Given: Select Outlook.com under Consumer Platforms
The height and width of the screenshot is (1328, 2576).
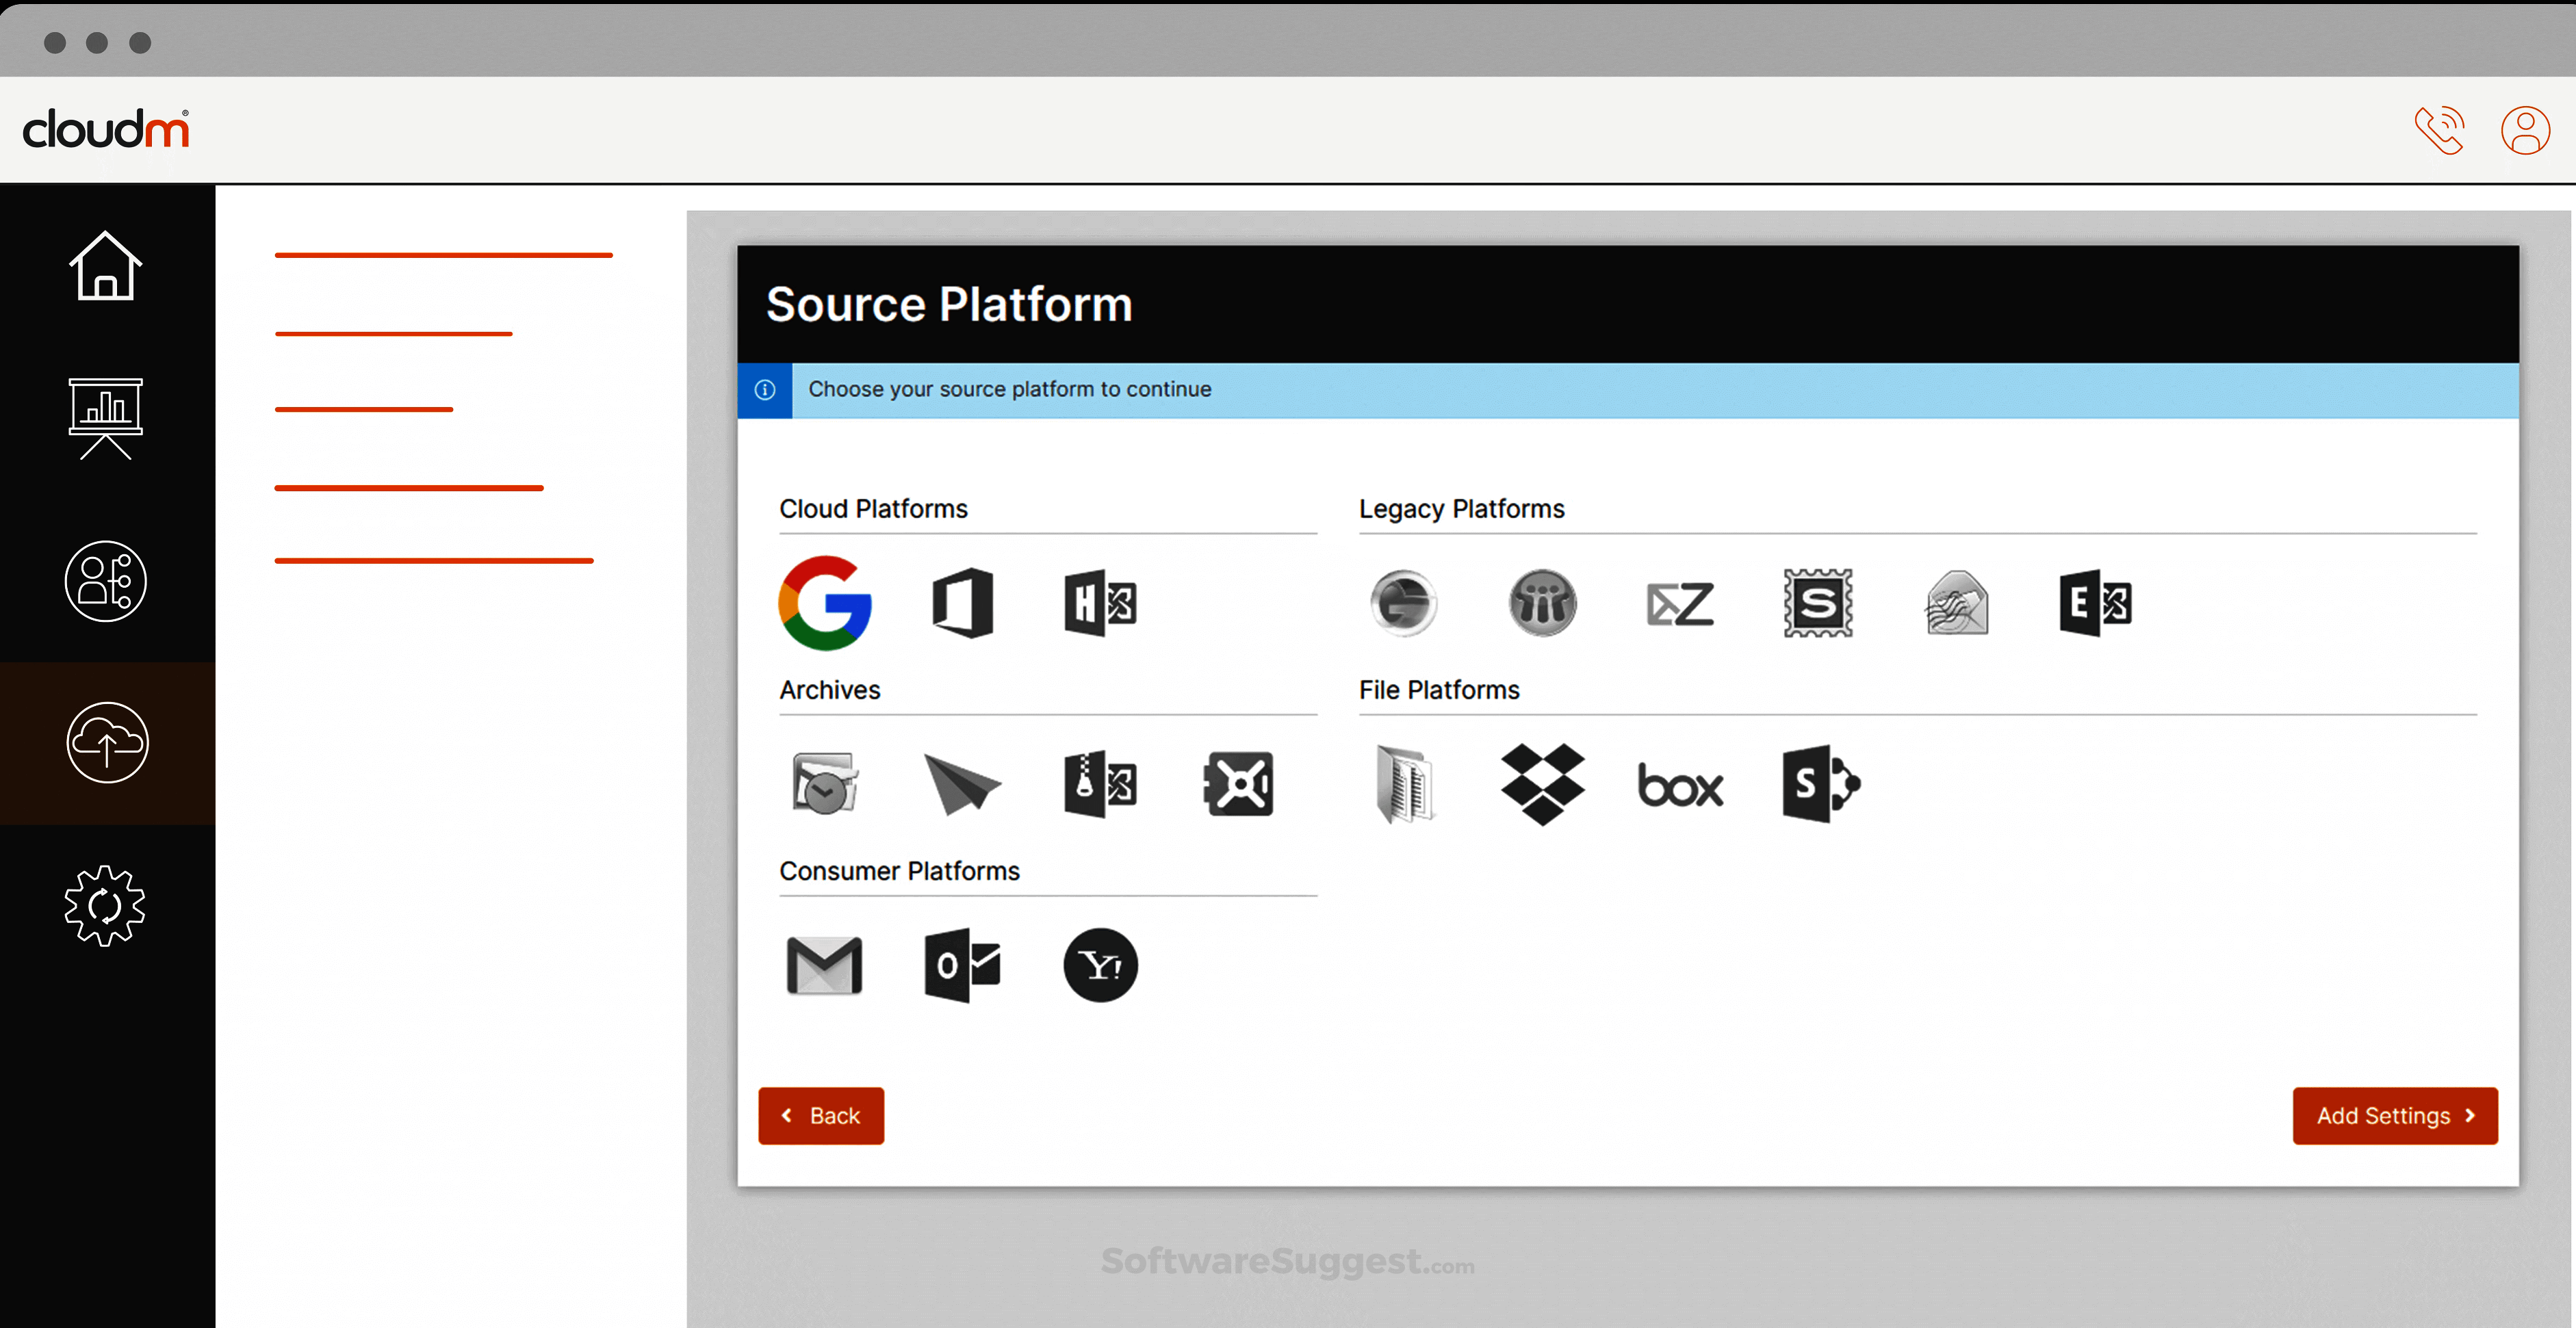Looking at the screenshot, I should tap(962, 963).
